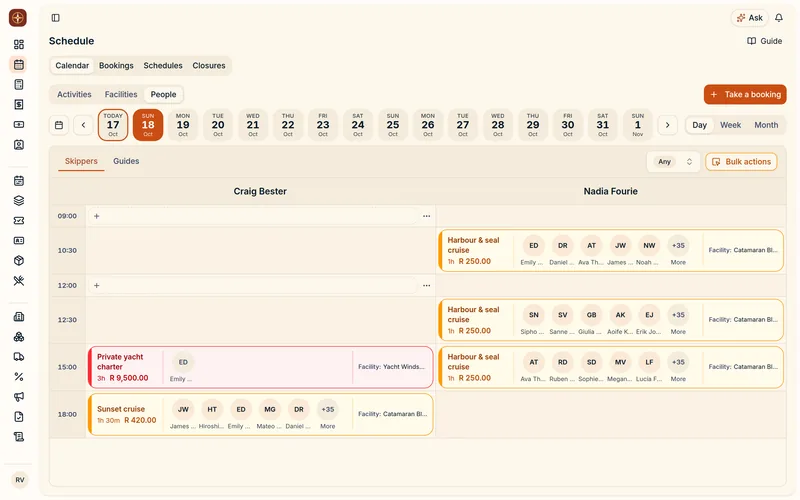Image resolution: width=800 pixels, height=500 pixels.
Task: Open Bulk actions button
Action: point(741,162)
